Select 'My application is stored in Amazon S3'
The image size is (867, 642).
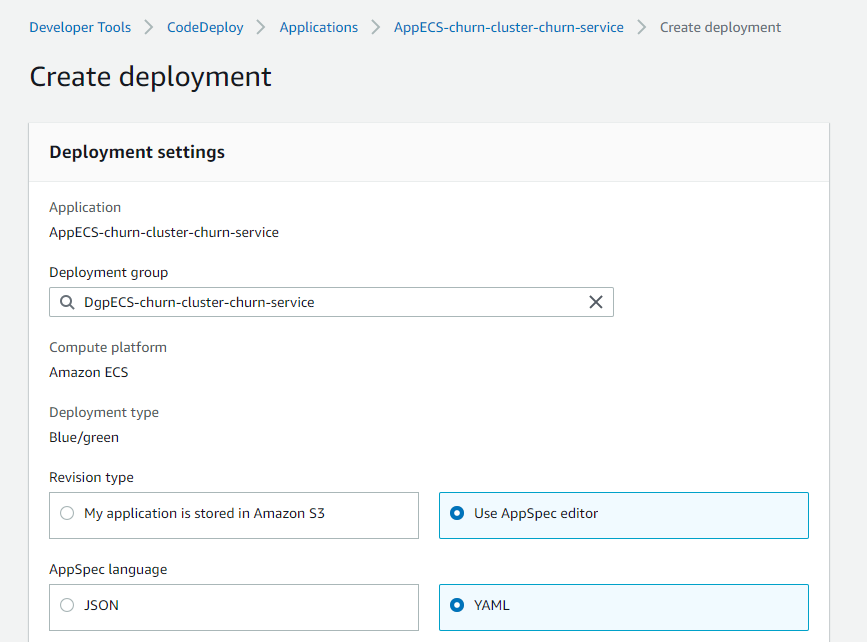coord(234,515)
